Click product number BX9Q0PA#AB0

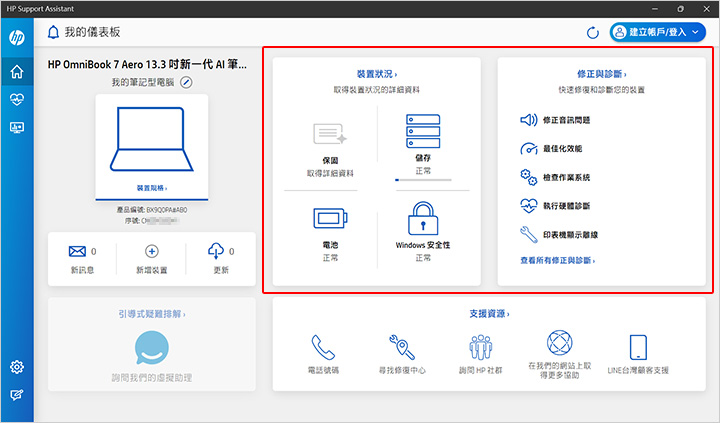167,210
